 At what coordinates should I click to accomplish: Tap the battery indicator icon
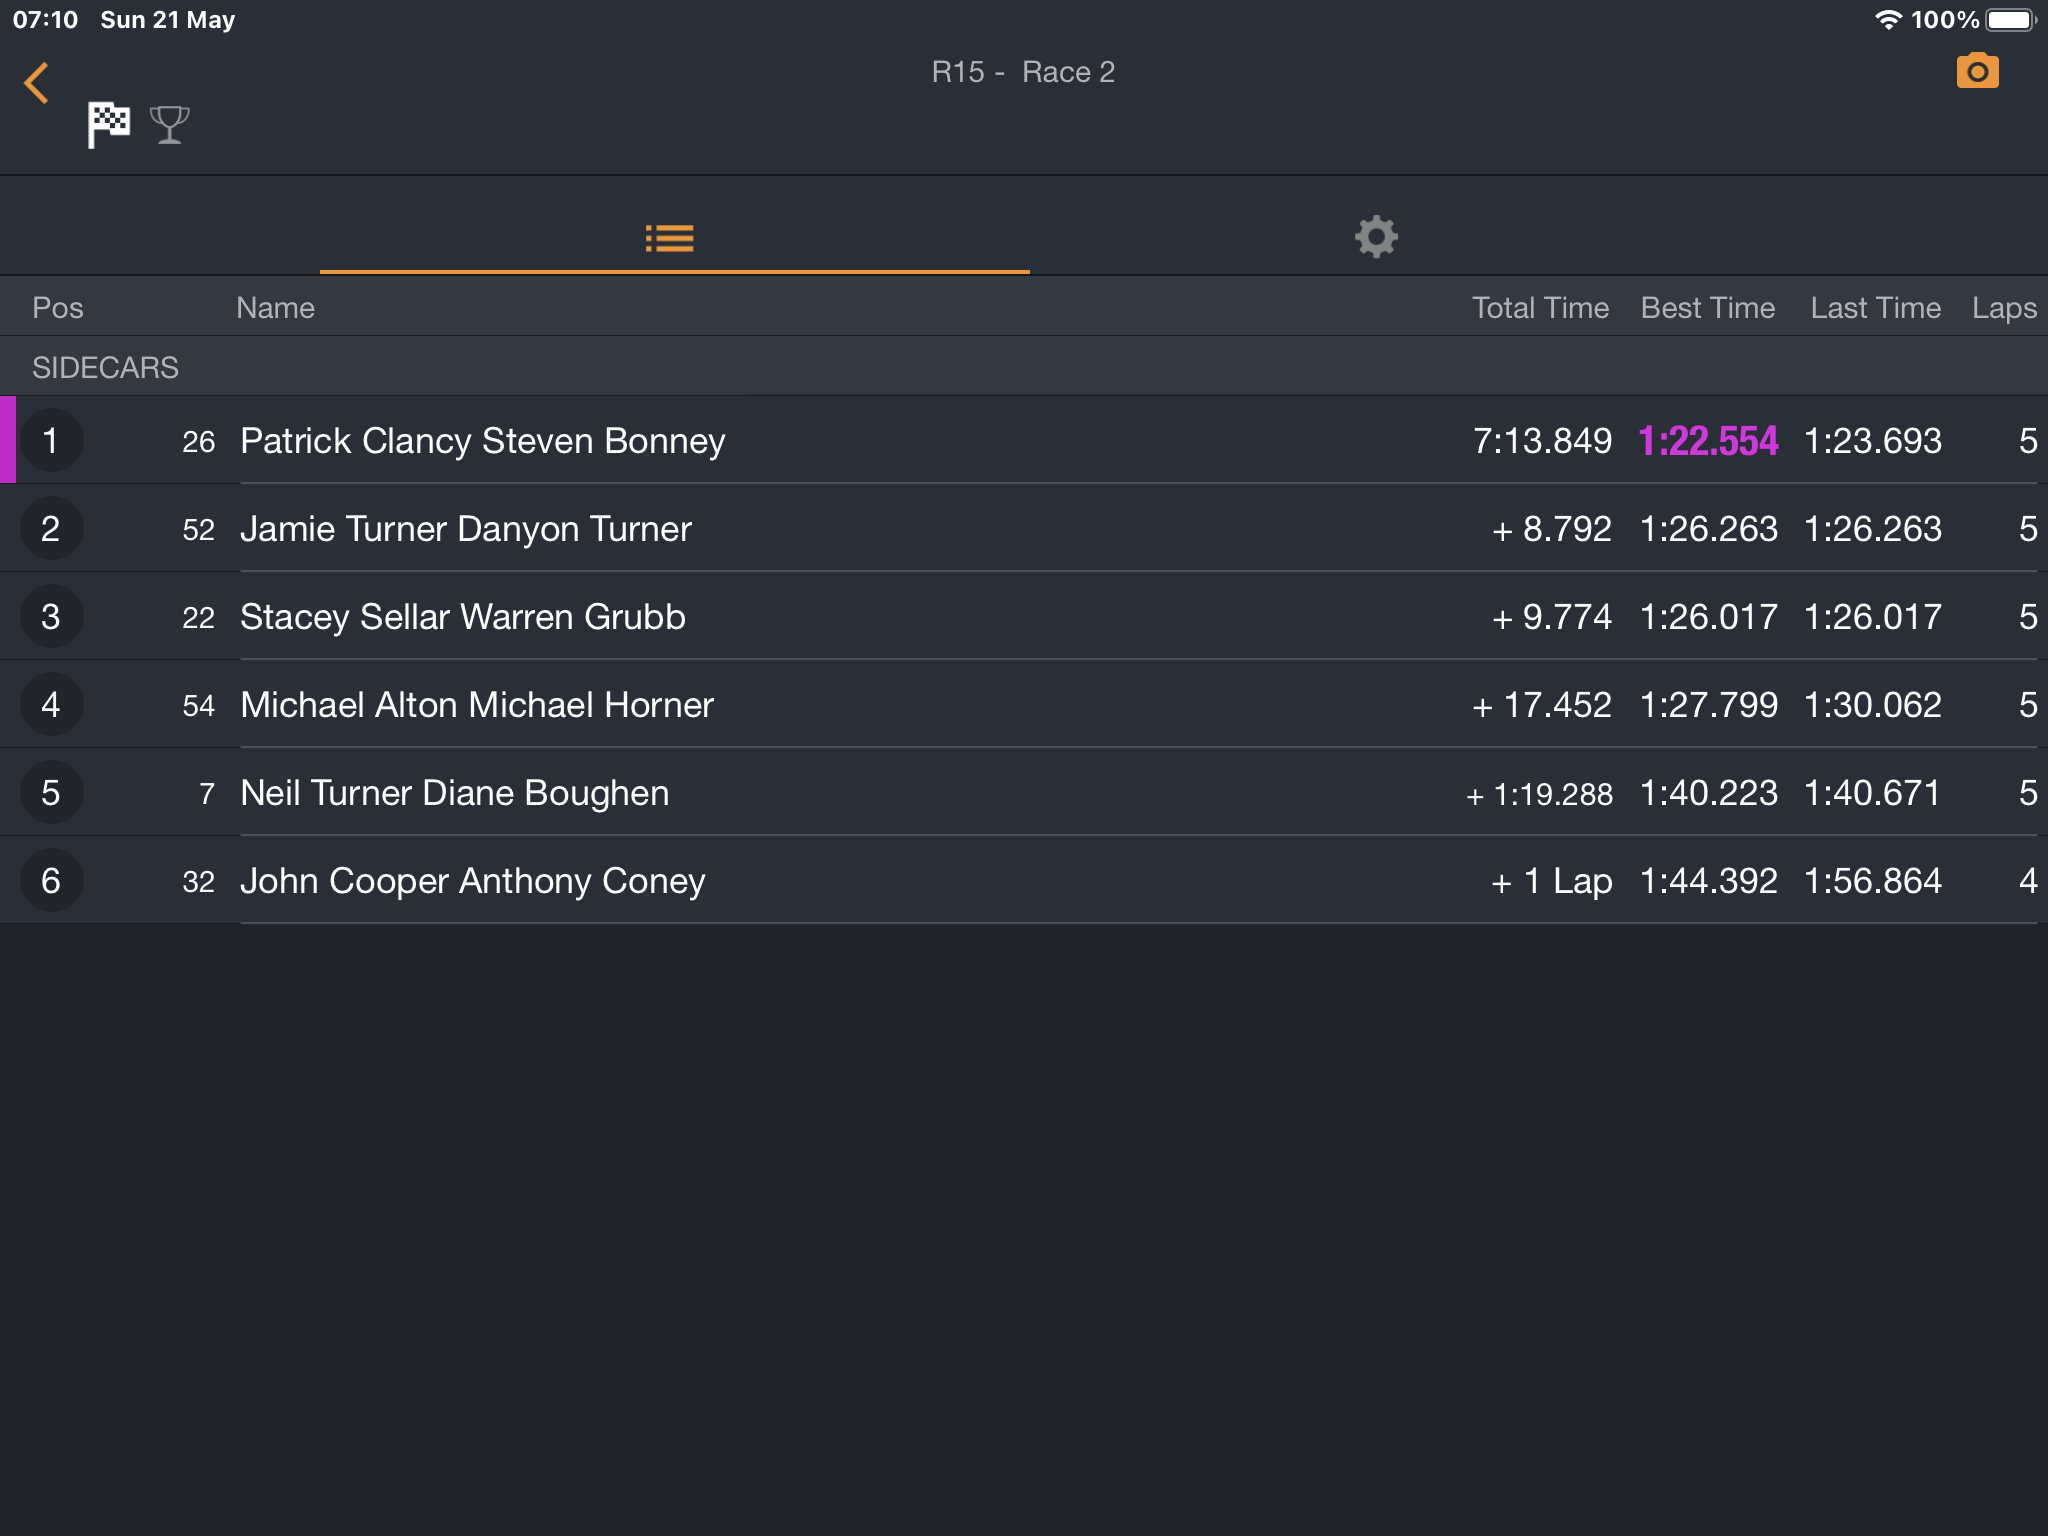2011,19
